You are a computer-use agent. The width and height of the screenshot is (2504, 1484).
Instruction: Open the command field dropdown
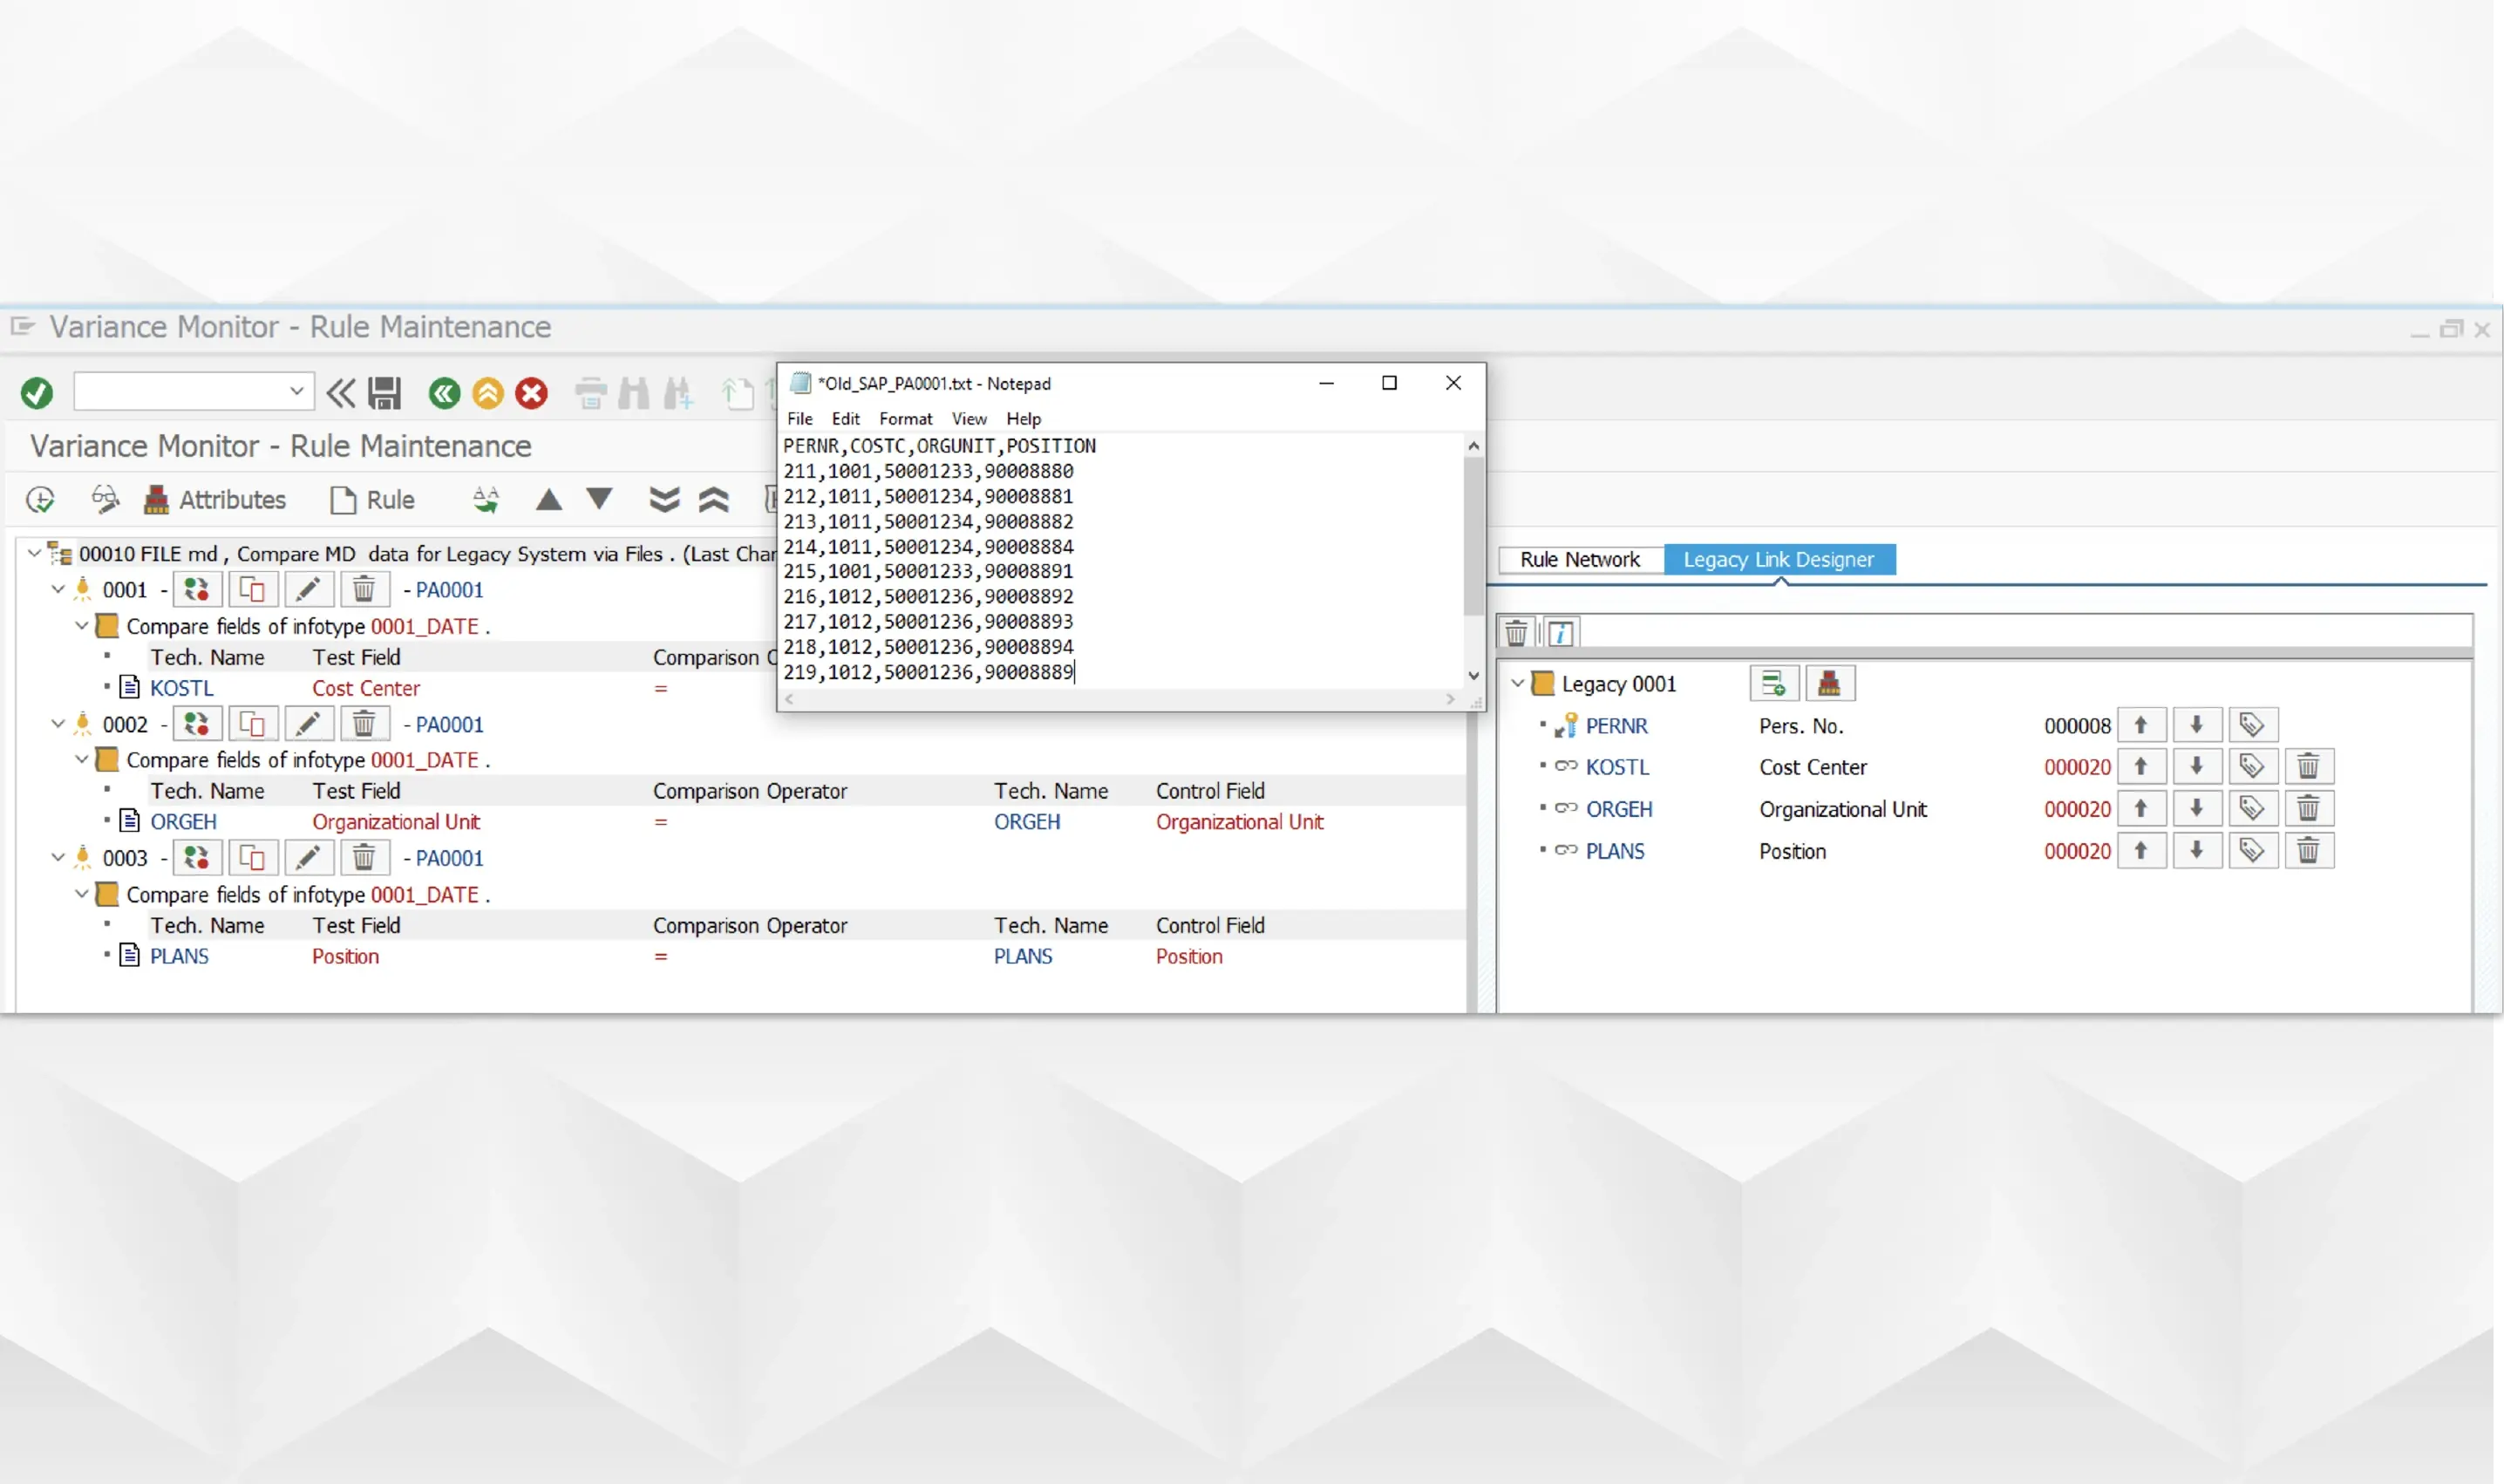coord(296,392)
